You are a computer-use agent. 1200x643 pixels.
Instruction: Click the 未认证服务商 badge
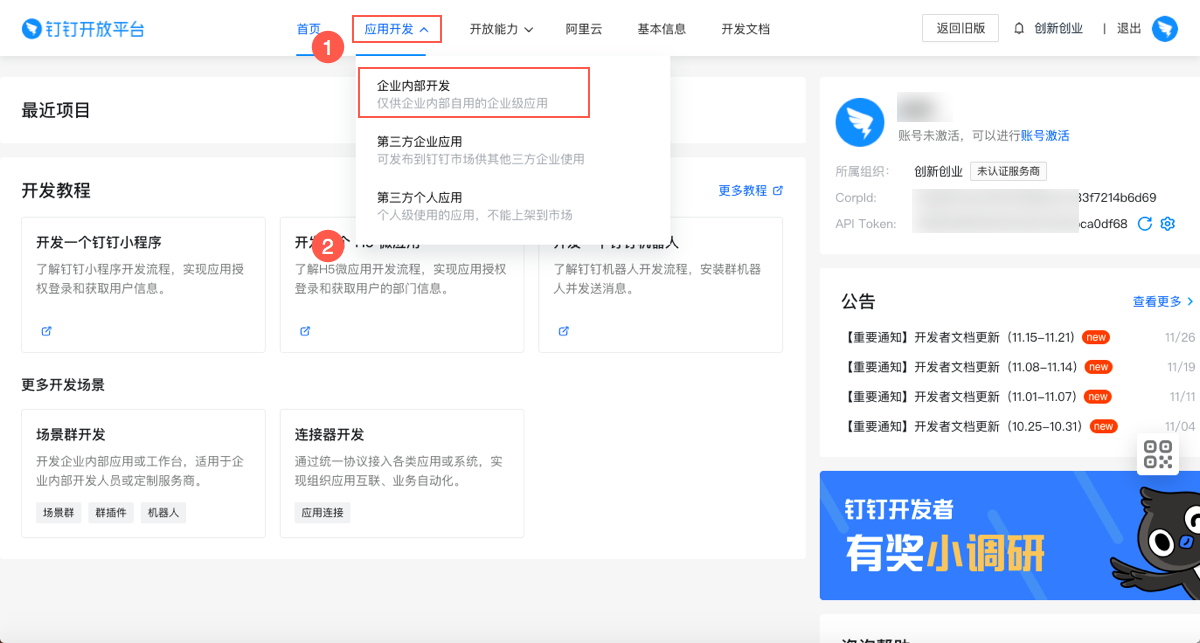click(1008, 171)
